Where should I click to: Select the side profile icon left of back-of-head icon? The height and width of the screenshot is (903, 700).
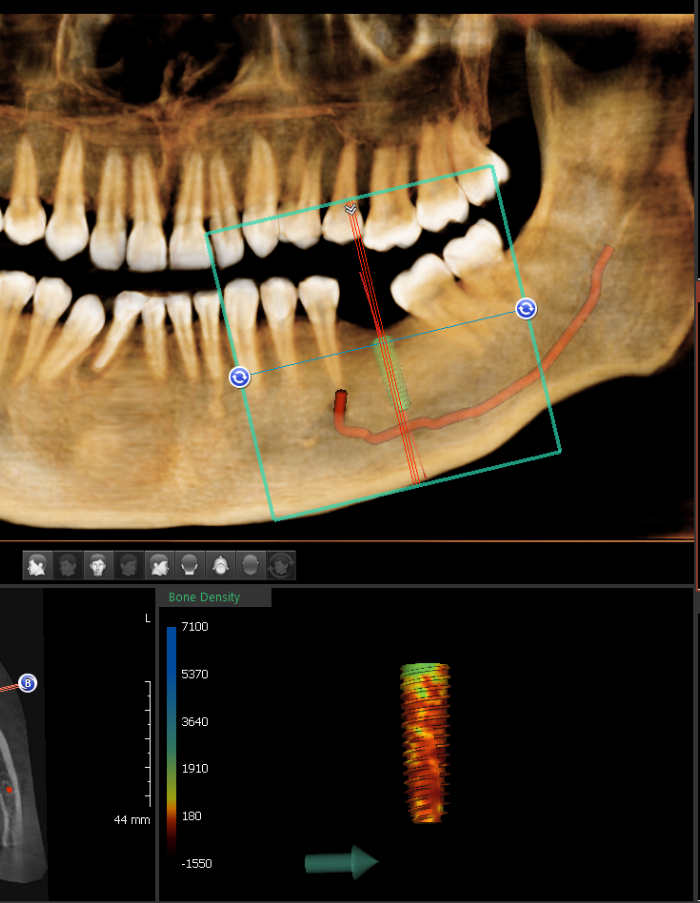point(159,566)
